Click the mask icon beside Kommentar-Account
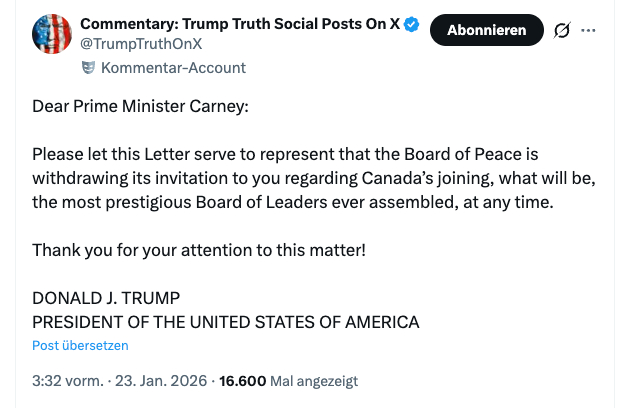The width and height of the screenshot is (621, 408). click(88, 68)
